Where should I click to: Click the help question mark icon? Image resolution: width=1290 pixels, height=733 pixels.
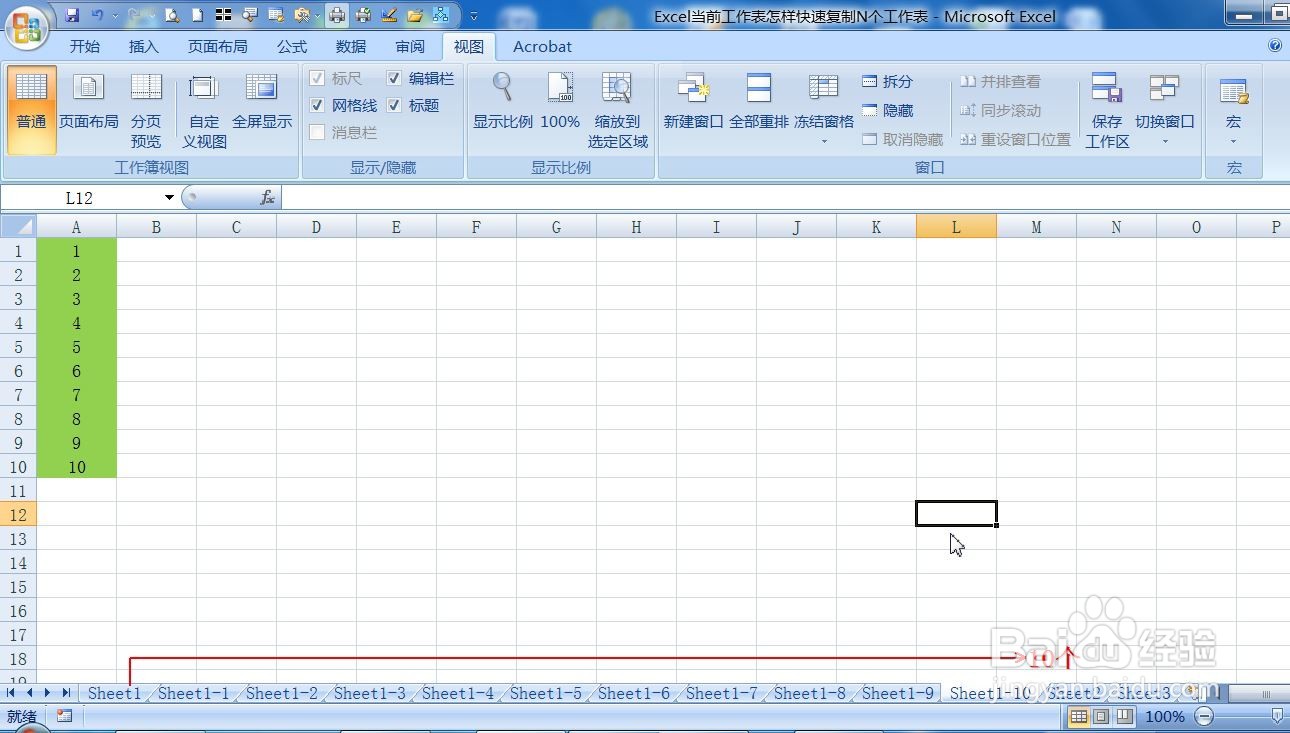click(1274, 45)
